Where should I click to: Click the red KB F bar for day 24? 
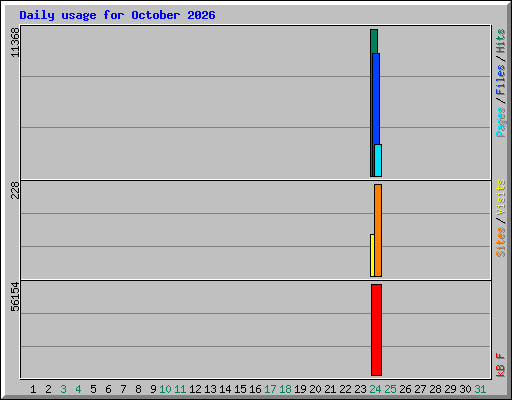click(x=376, y=330)
